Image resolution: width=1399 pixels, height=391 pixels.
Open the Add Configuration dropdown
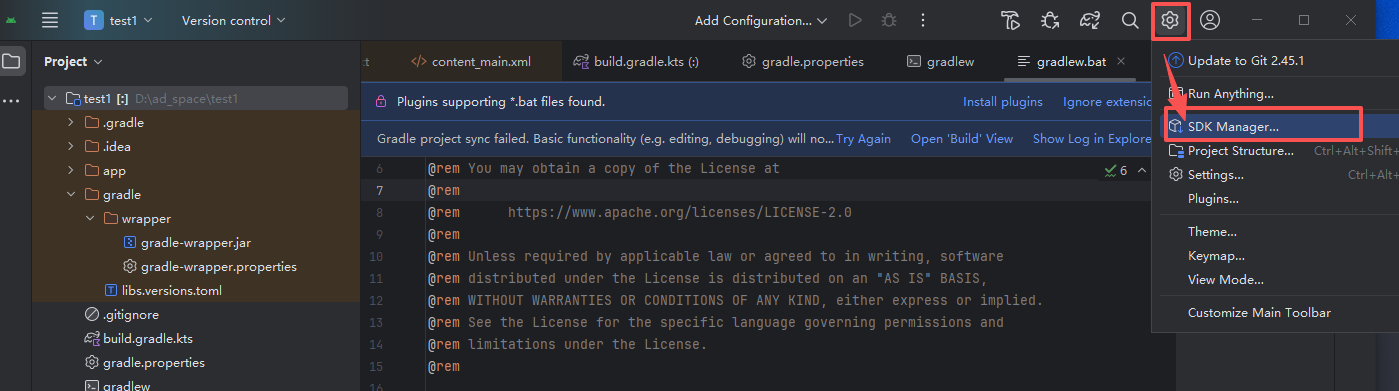point(761,20)
